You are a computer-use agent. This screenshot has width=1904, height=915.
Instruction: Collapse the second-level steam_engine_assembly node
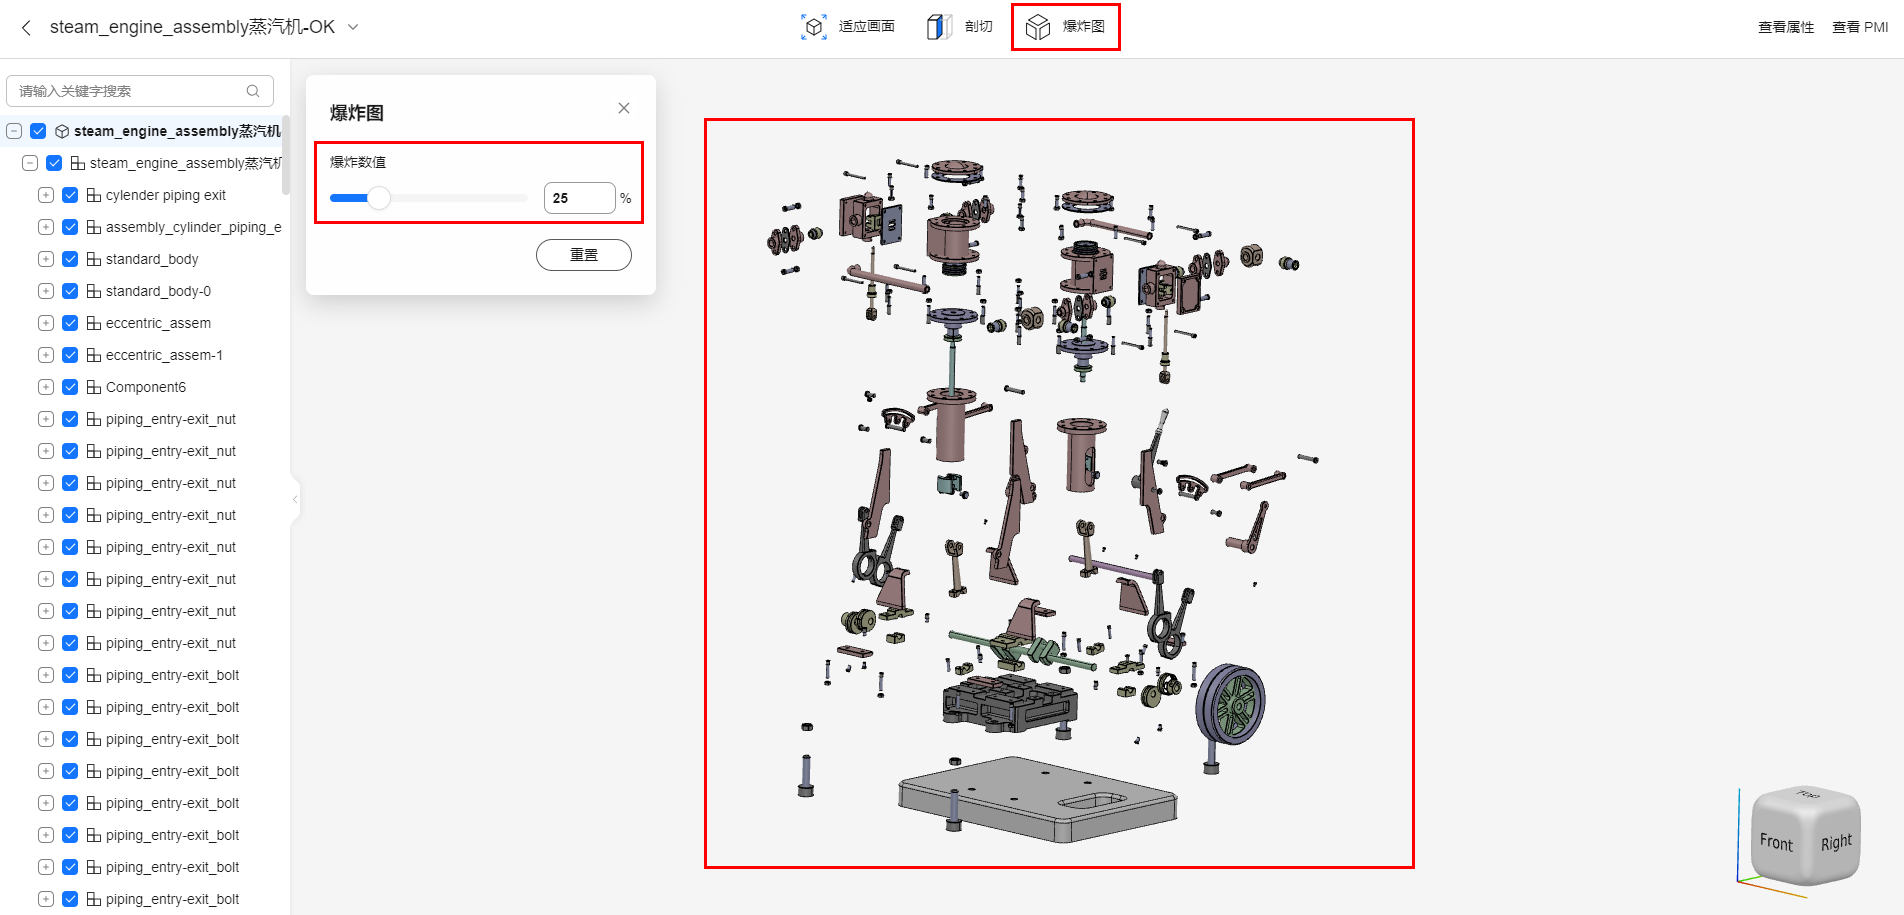click(x=30, y=163)
